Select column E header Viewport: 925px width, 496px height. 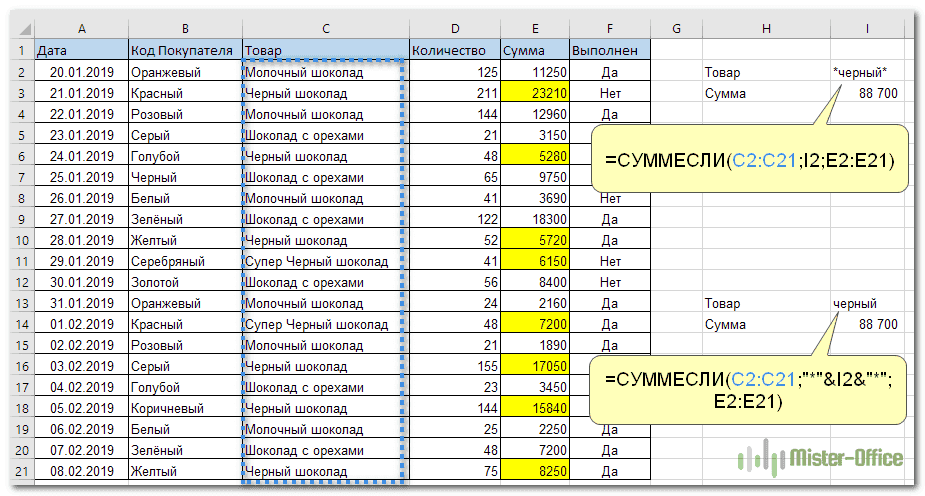click(533, 28)
